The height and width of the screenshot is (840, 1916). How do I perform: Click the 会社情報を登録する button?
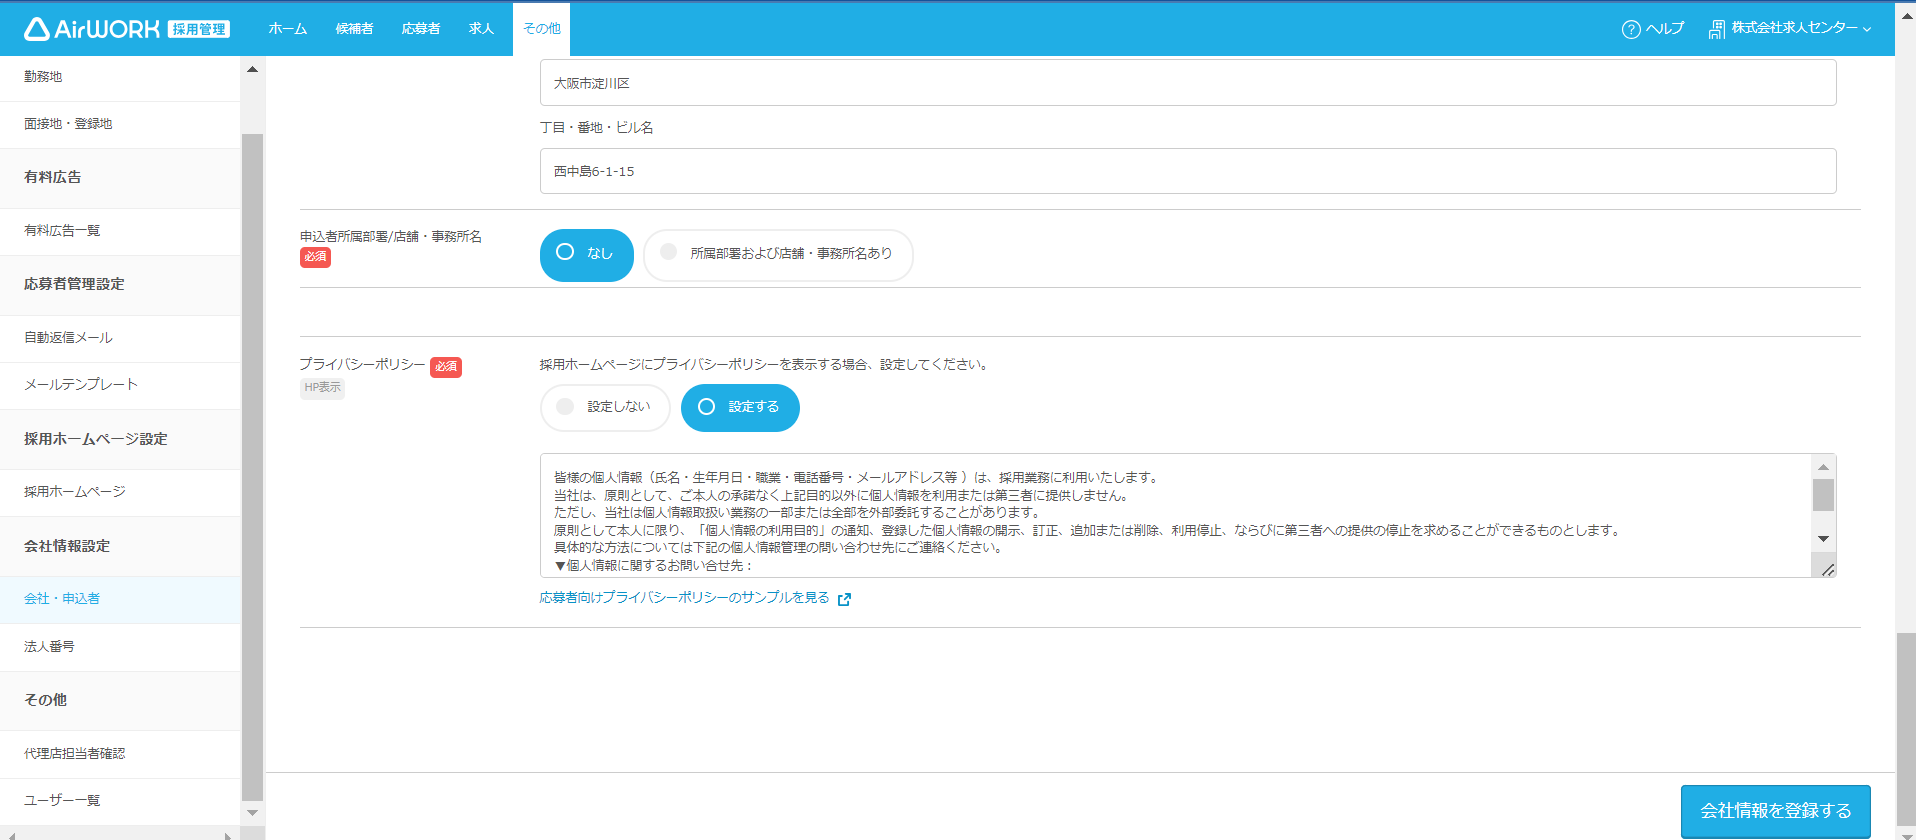[x=1776, y=811]
